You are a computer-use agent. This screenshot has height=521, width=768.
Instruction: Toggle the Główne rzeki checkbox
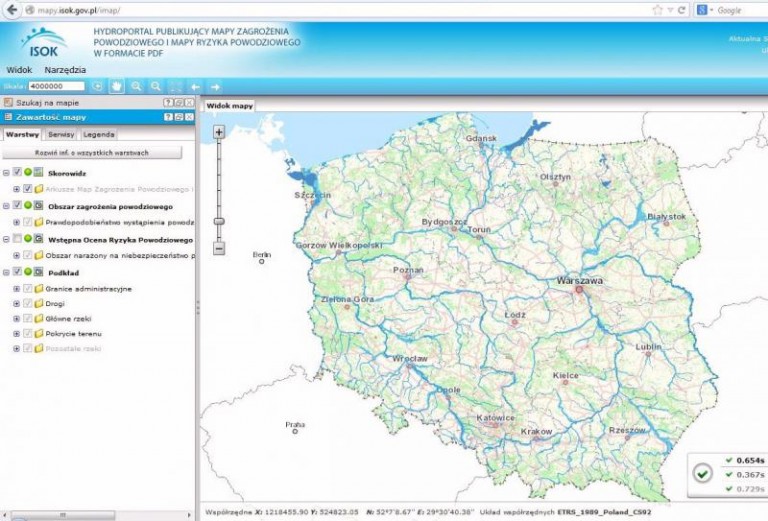[28, 319]
